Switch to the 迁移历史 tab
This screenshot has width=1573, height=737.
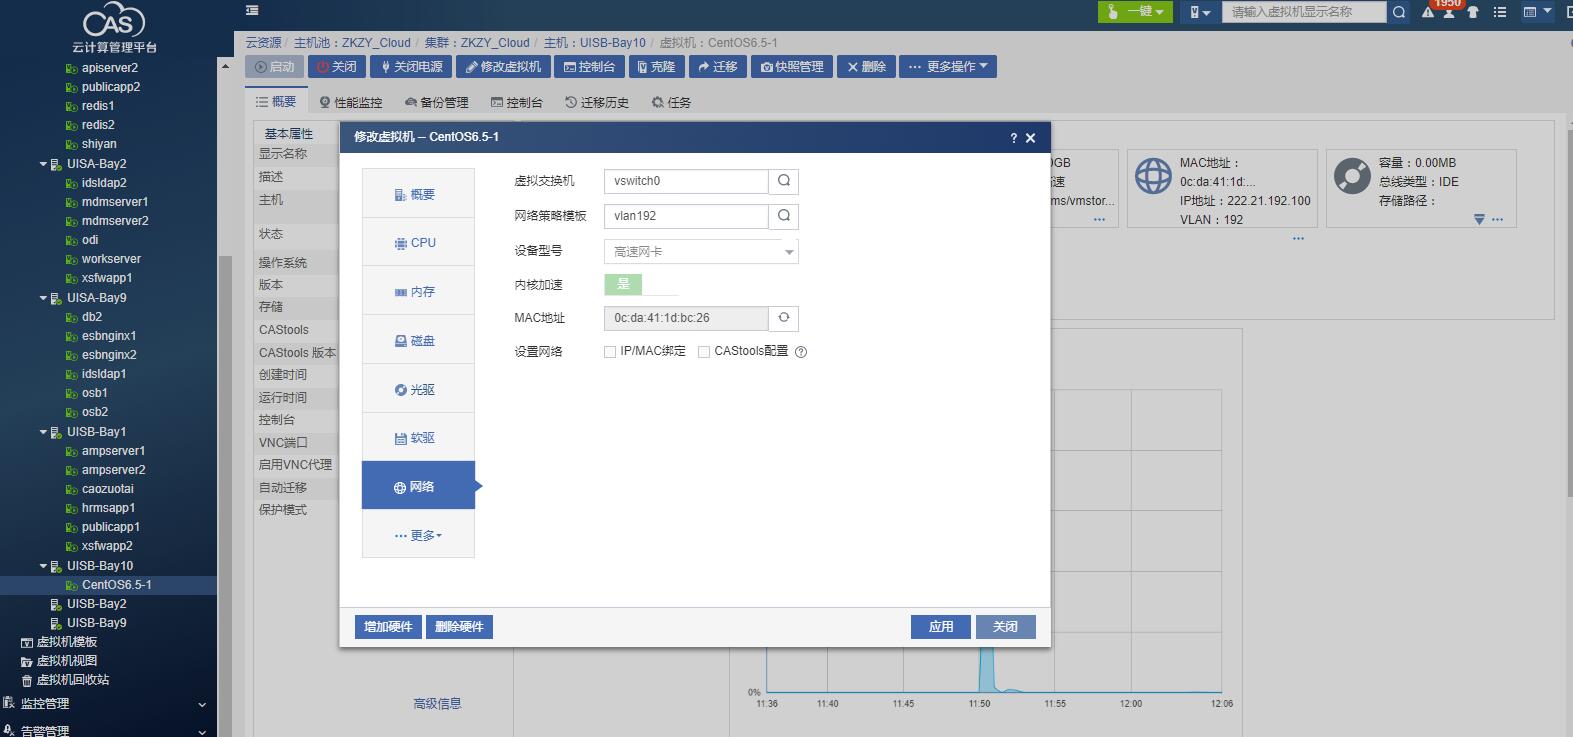[597, 102]
